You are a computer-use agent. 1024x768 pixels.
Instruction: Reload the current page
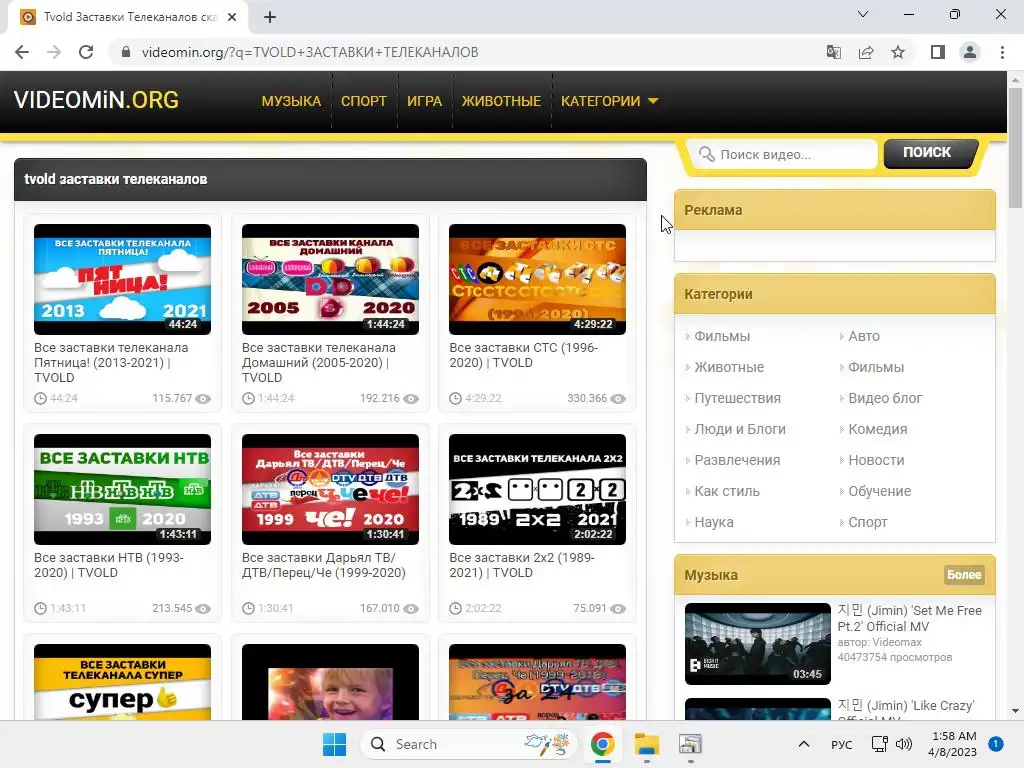(x=86, y=52)
